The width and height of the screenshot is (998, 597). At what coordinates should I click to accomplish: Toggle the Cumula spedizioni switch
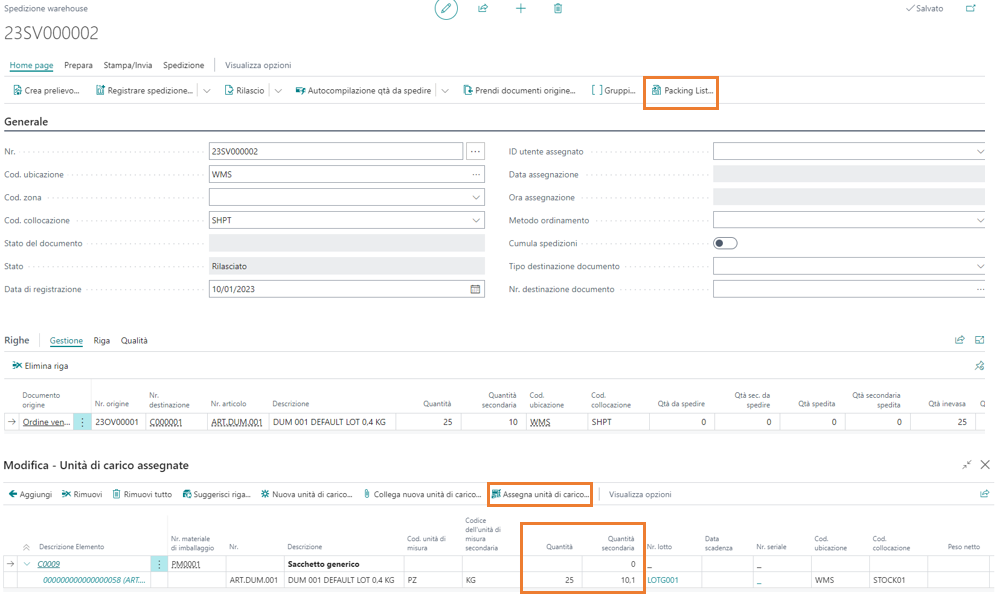tap(725, 243)
